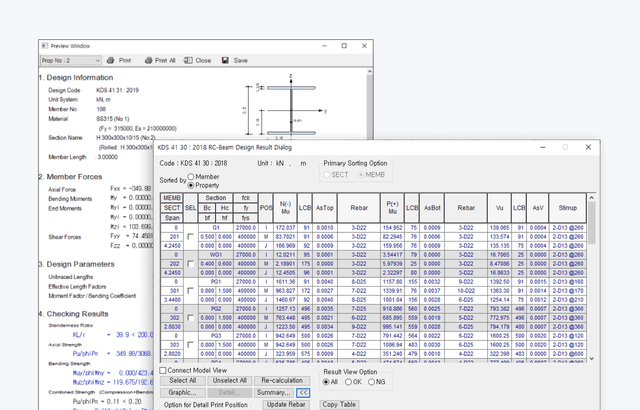Screen dimensions: 640x410
Task: Select the Member sort radio button
Action: click(191, 177)
